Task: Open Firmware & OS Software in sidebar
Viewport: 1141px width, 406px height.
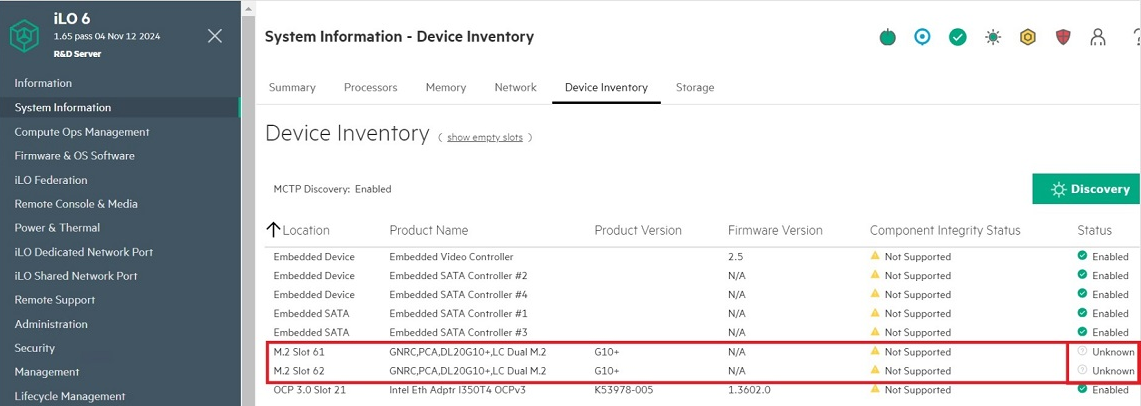Action: (74, 156)
